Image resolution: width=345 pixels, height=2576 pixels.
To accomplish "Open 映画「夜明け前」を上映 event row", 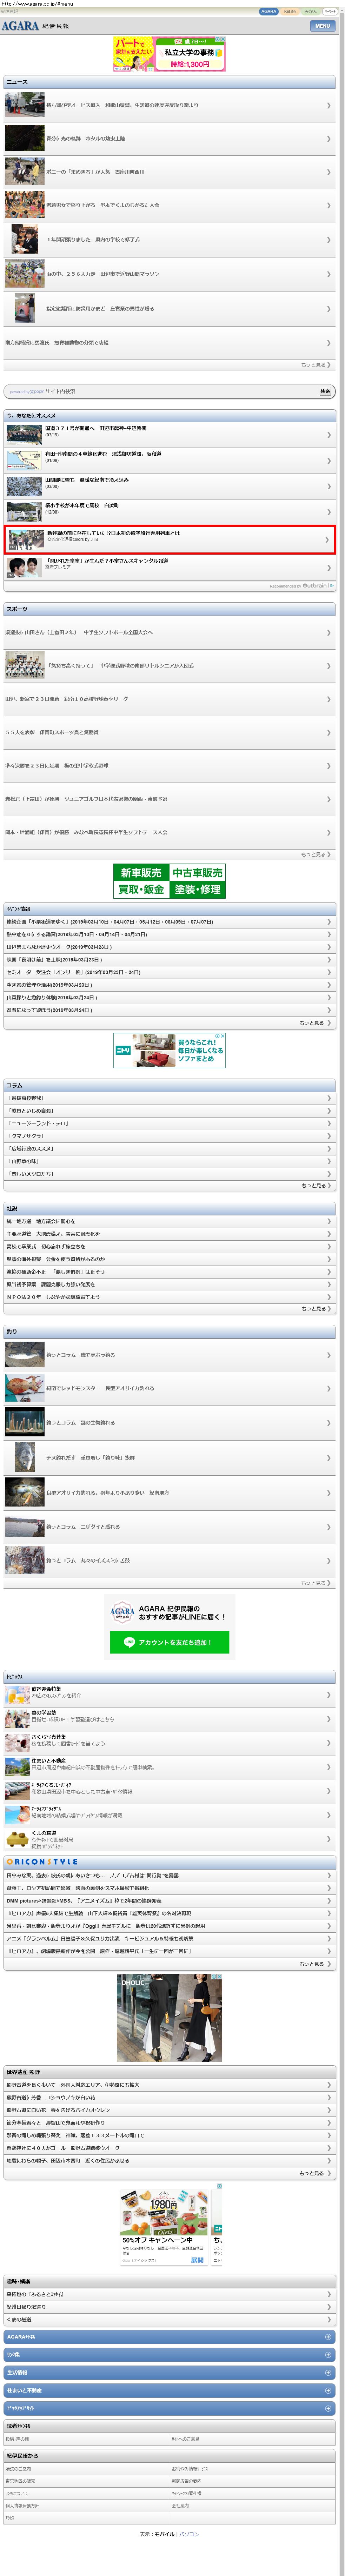I will tap(170, 960).
